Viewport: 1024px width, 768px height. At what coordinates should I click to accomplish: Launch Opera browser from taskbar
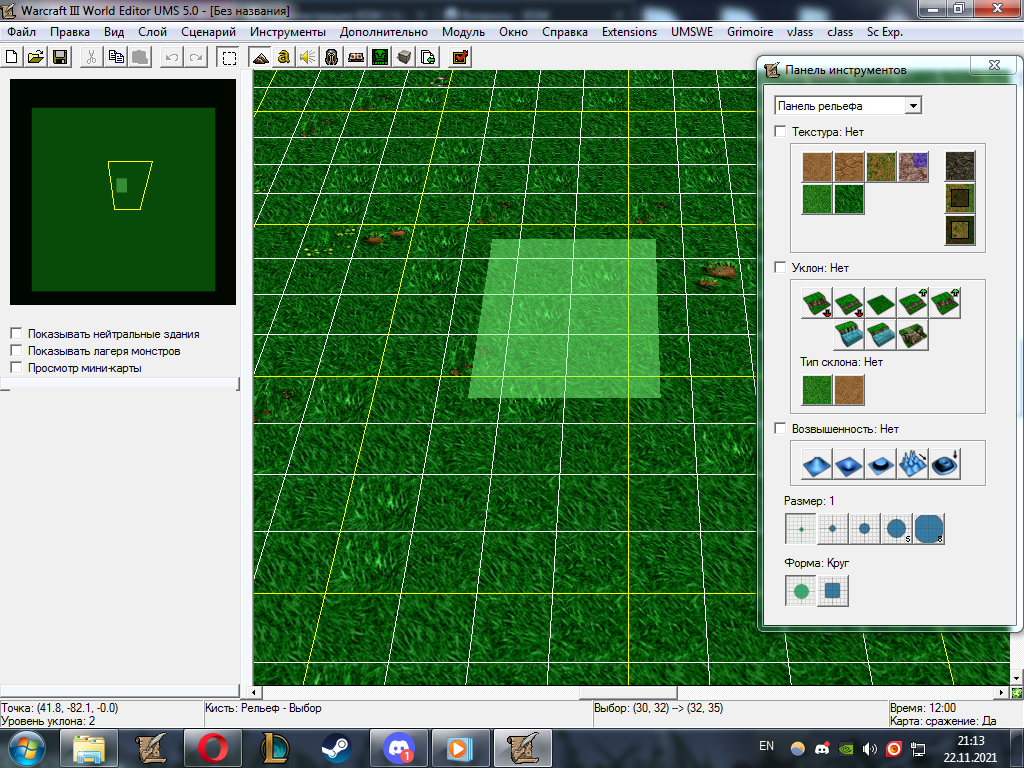point(212,748)
